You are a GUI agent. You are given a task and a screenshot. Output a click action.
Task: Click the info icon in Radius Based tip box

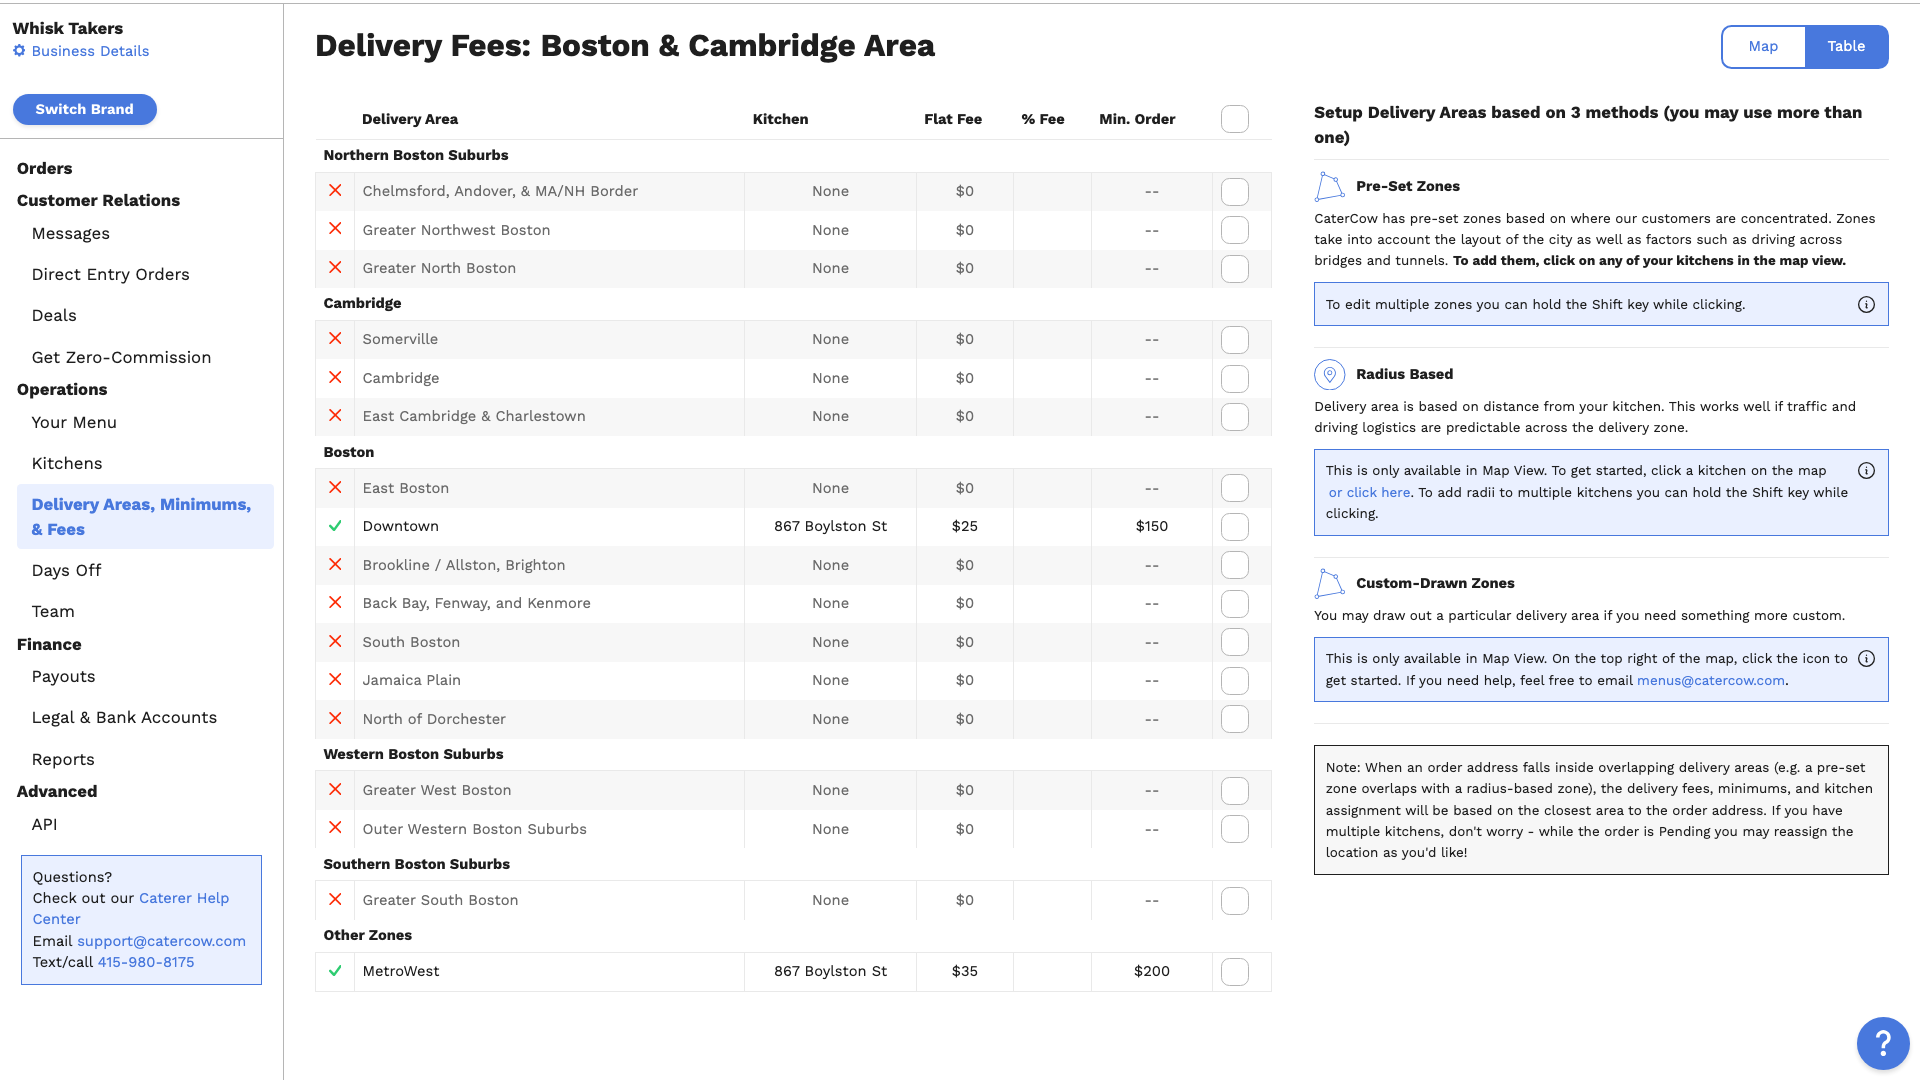1866,471
